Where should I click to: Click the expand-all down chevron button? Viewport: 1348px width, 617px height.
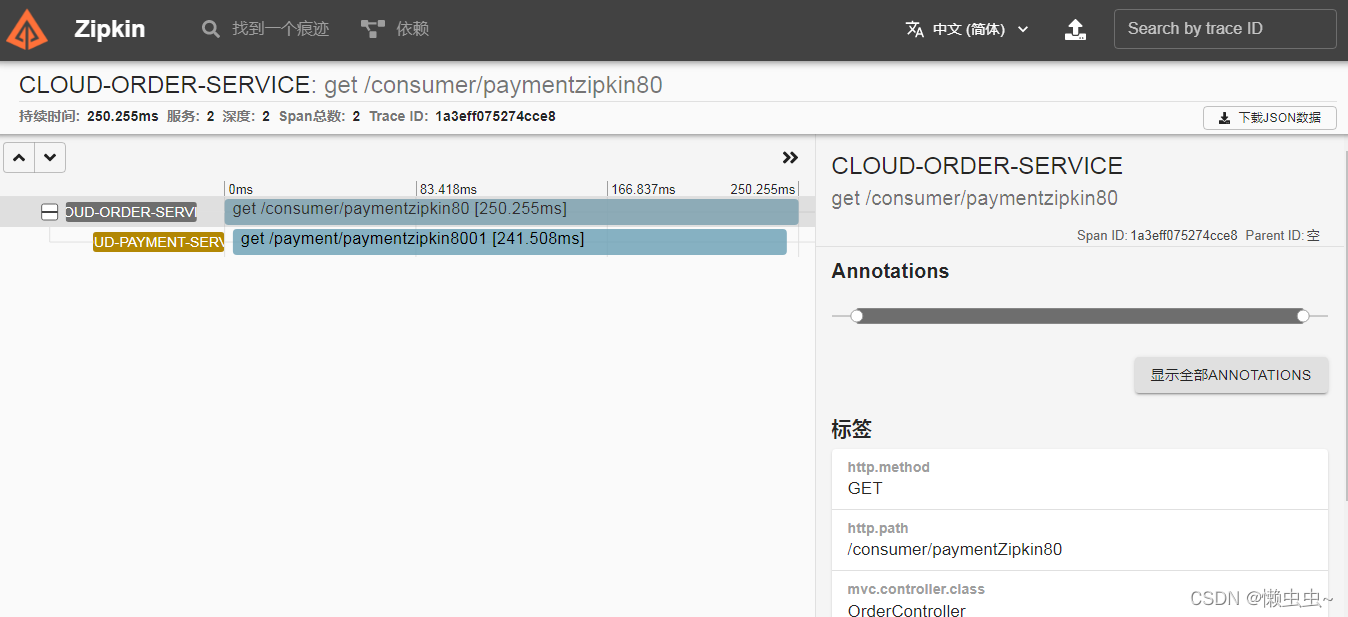click(x=50, y=158)
